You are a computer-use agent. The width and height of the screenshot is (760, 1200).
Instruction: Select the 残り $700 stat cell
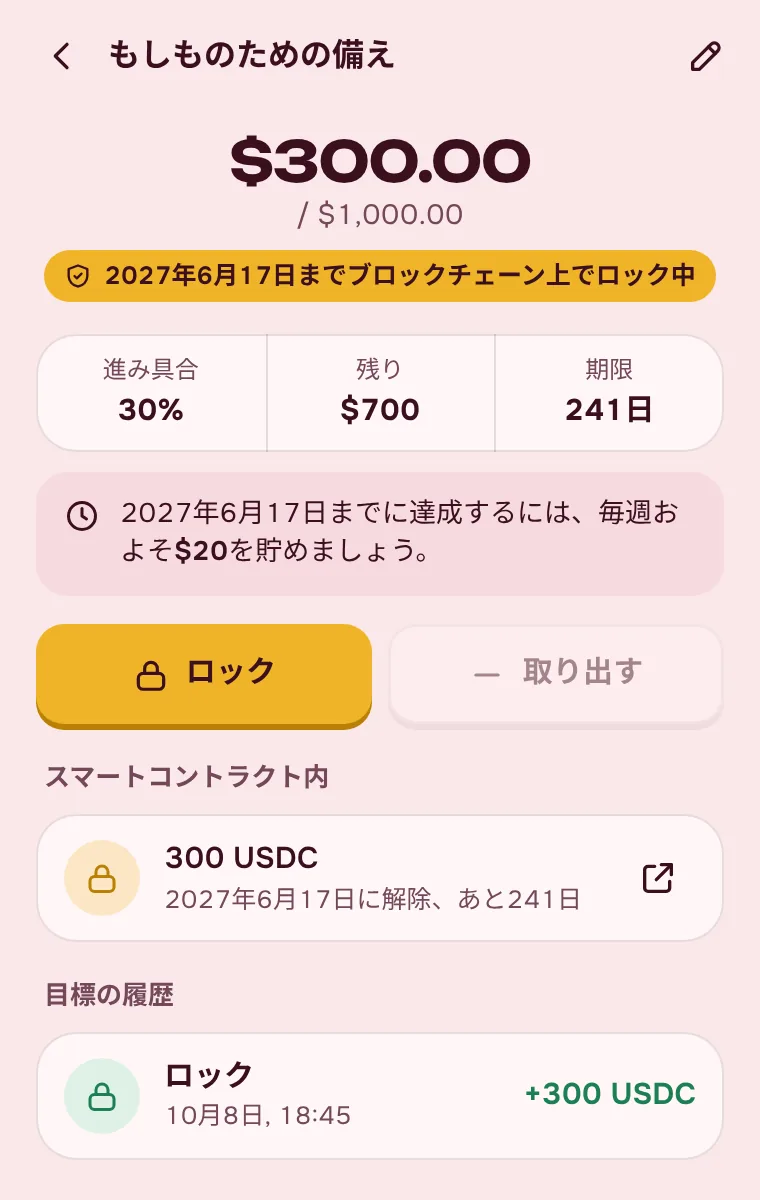pyautogui.click(x=380, y=392)
